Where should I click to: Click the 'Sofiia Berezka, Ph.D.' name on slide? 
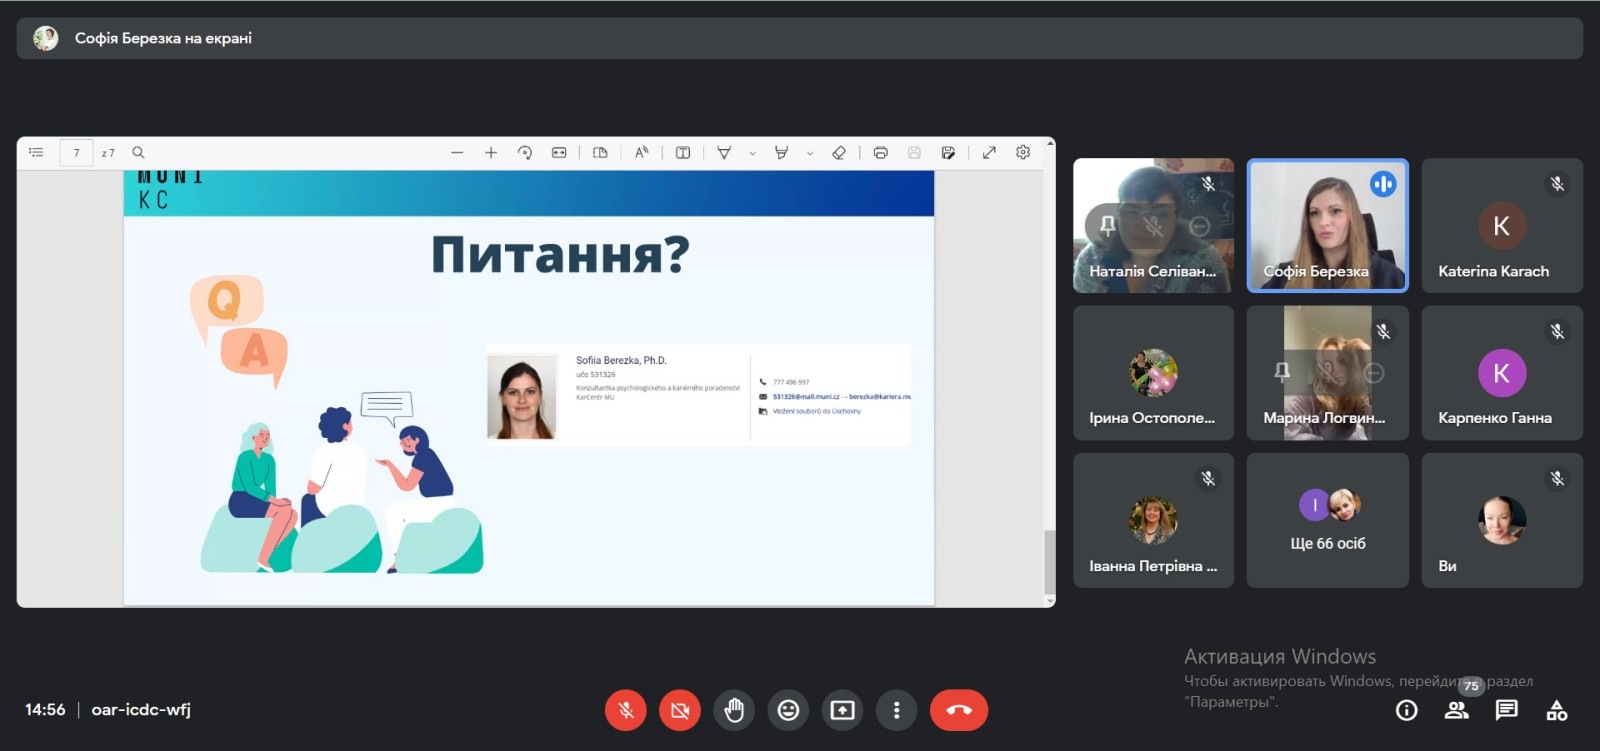point(621,360)
